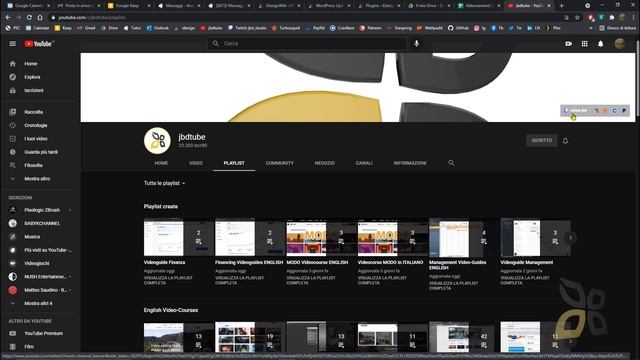Click the search magnifier icon in search box
640x360 pixels.
216,43
